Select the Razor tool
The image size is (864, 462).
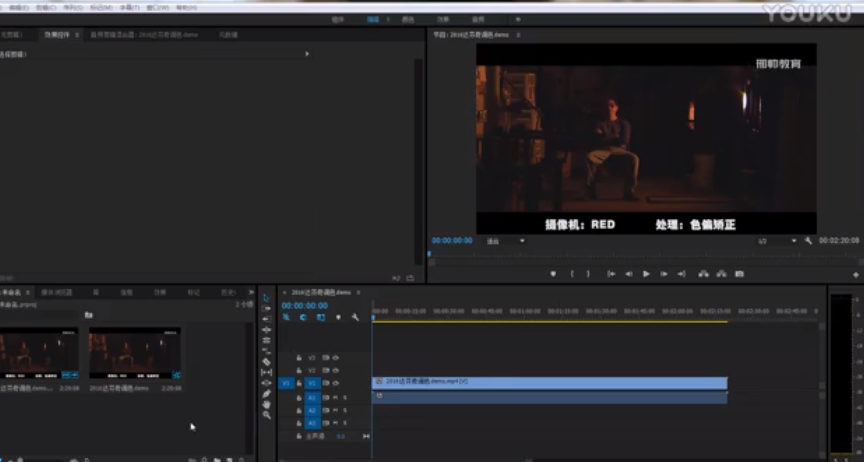pyautogui.click(x=266, y=362)
